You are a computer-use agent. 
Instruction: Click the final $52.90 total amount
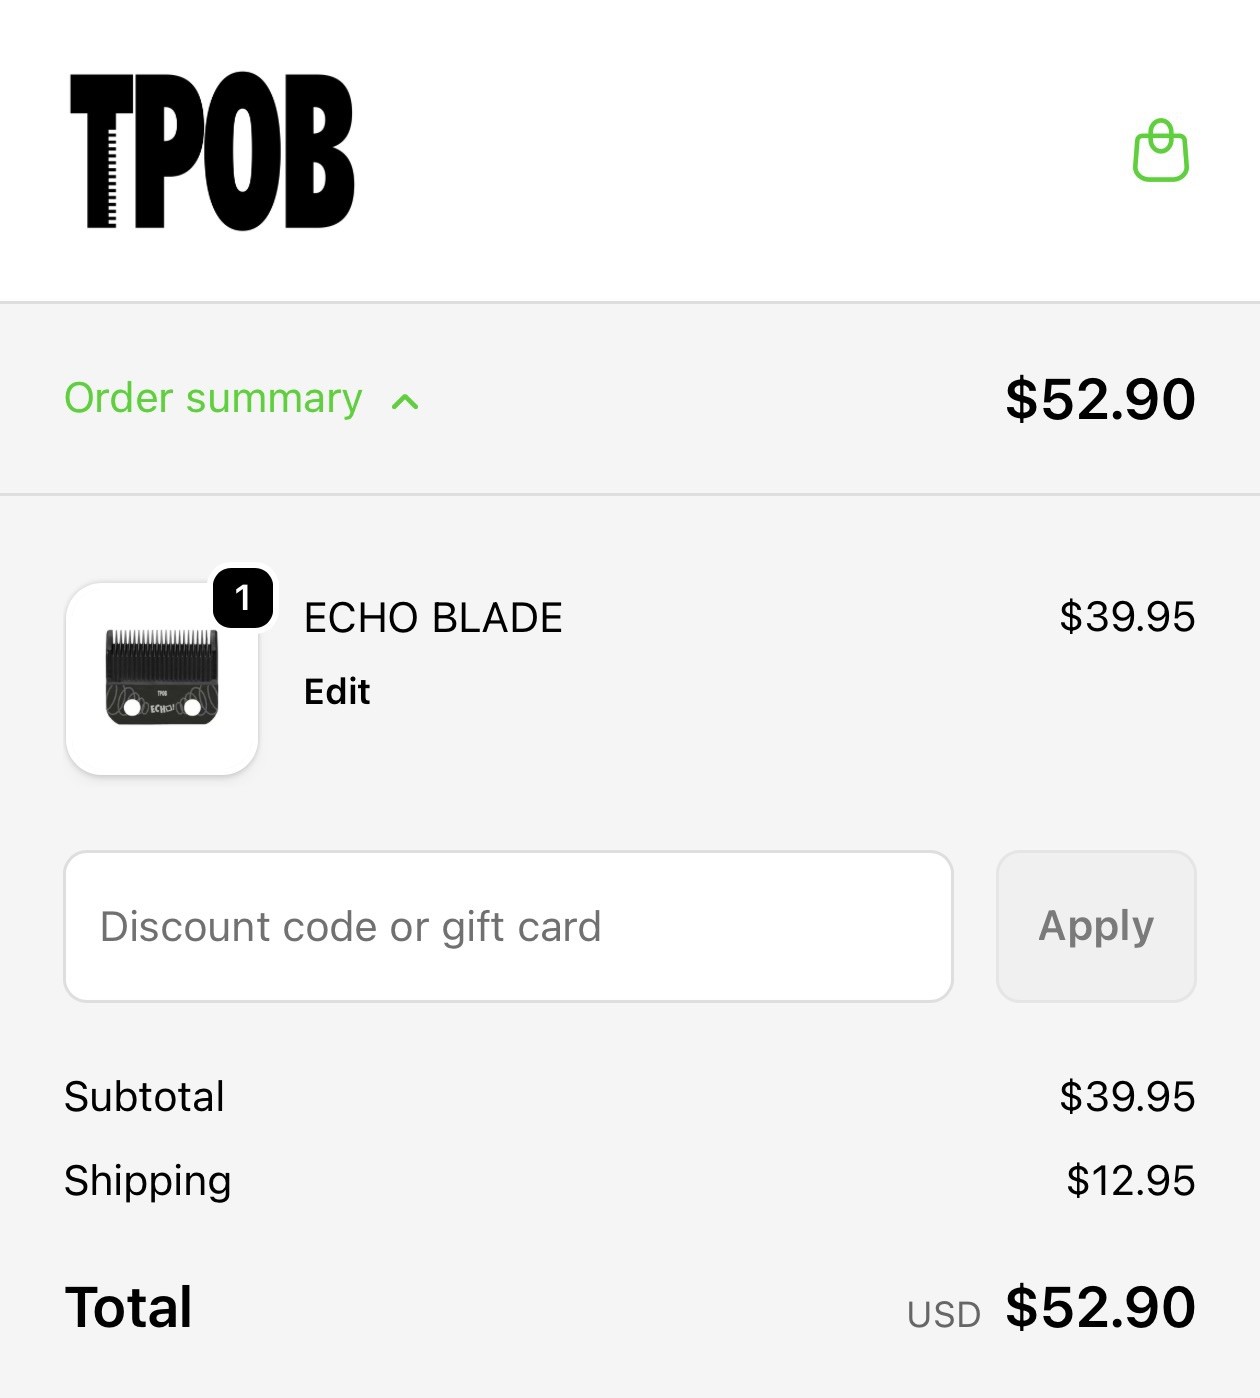(1100, 1307)
